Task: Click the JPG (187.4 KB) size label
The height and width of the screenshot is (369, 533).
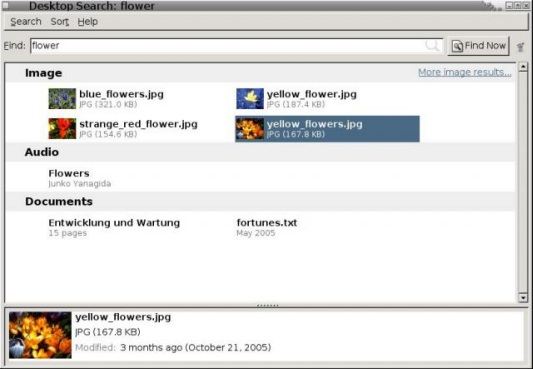Action: (296, 105)
